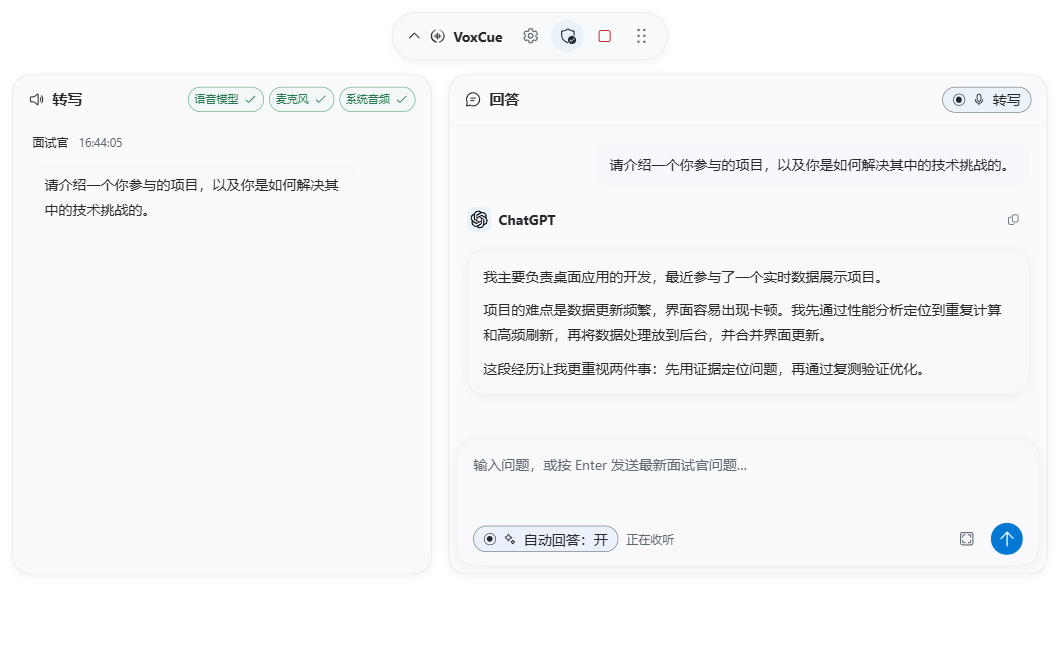Click the 回答 panel heading
This screenshot has height=664, width=1060.
[x=504, y=99]
